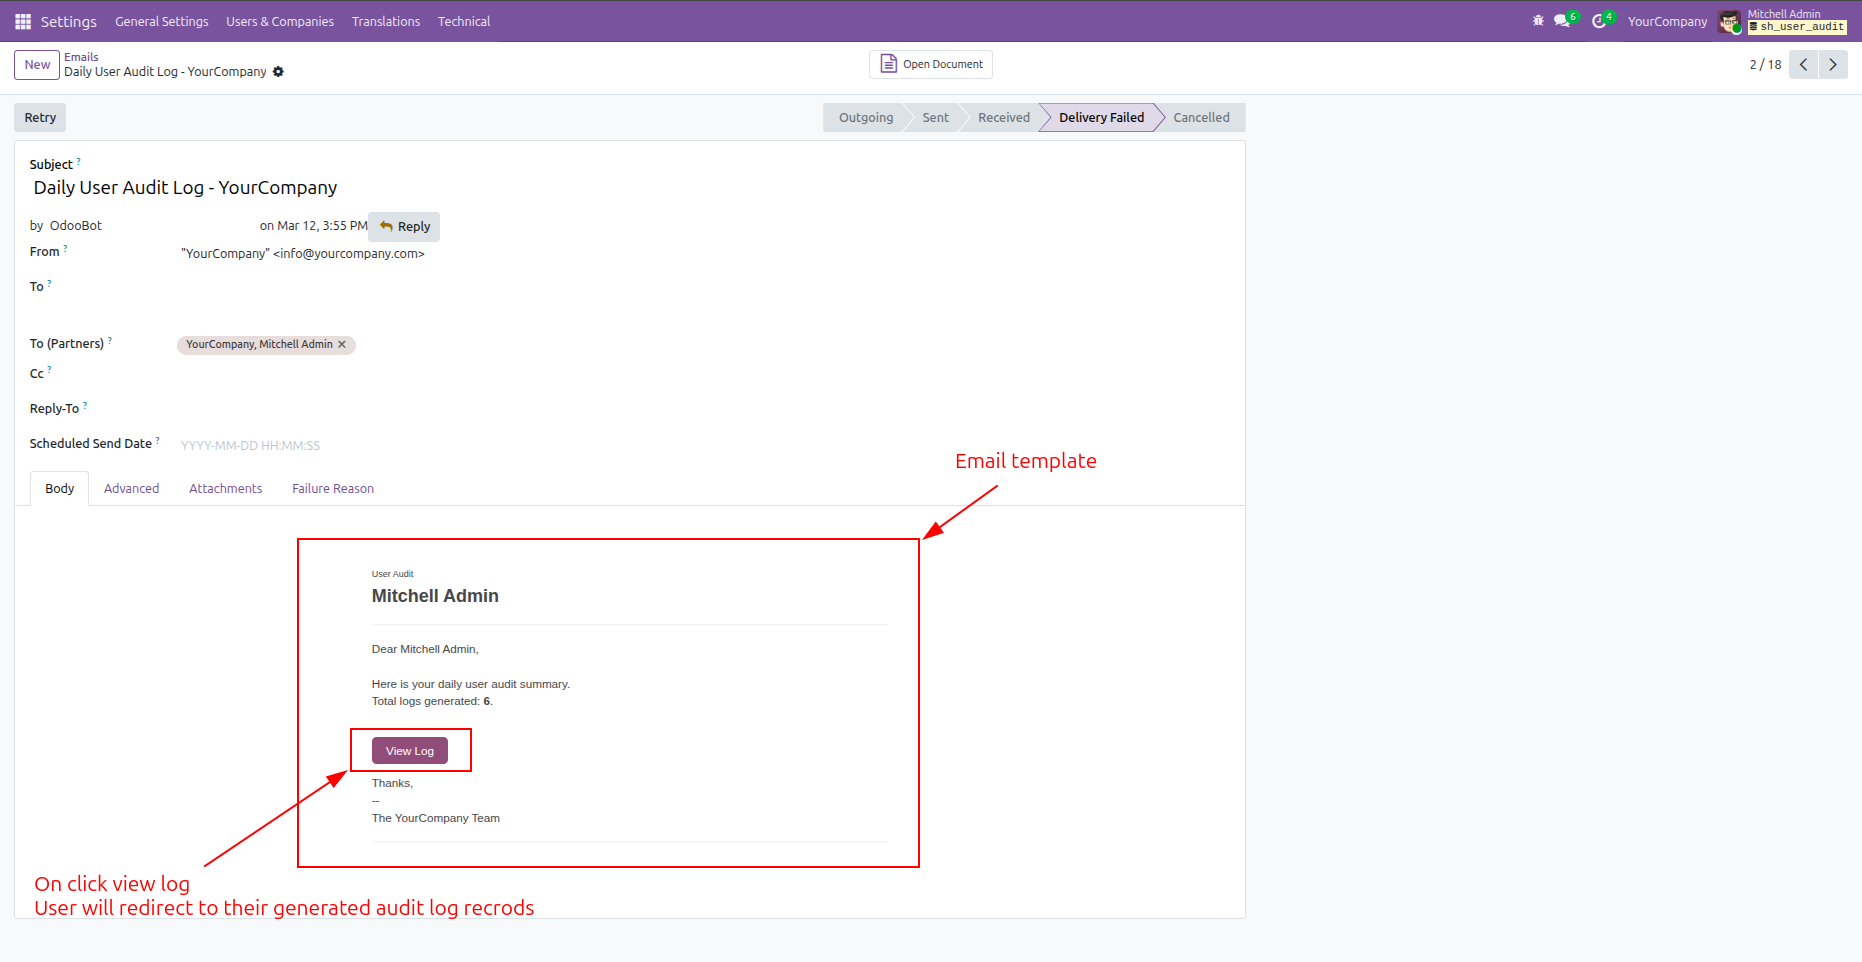Viewport: 1862px width, 962px height.
Task: Open the Translations menu
Action: (x=386, y=21)
